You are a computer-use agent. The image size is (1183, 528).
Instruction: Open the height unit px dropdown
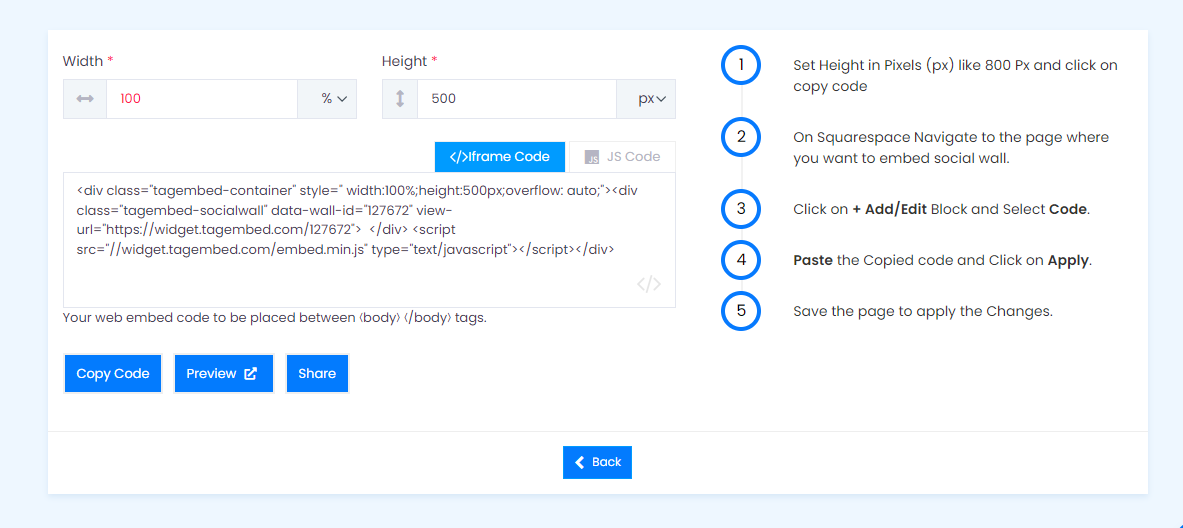(x=646, y=99)
